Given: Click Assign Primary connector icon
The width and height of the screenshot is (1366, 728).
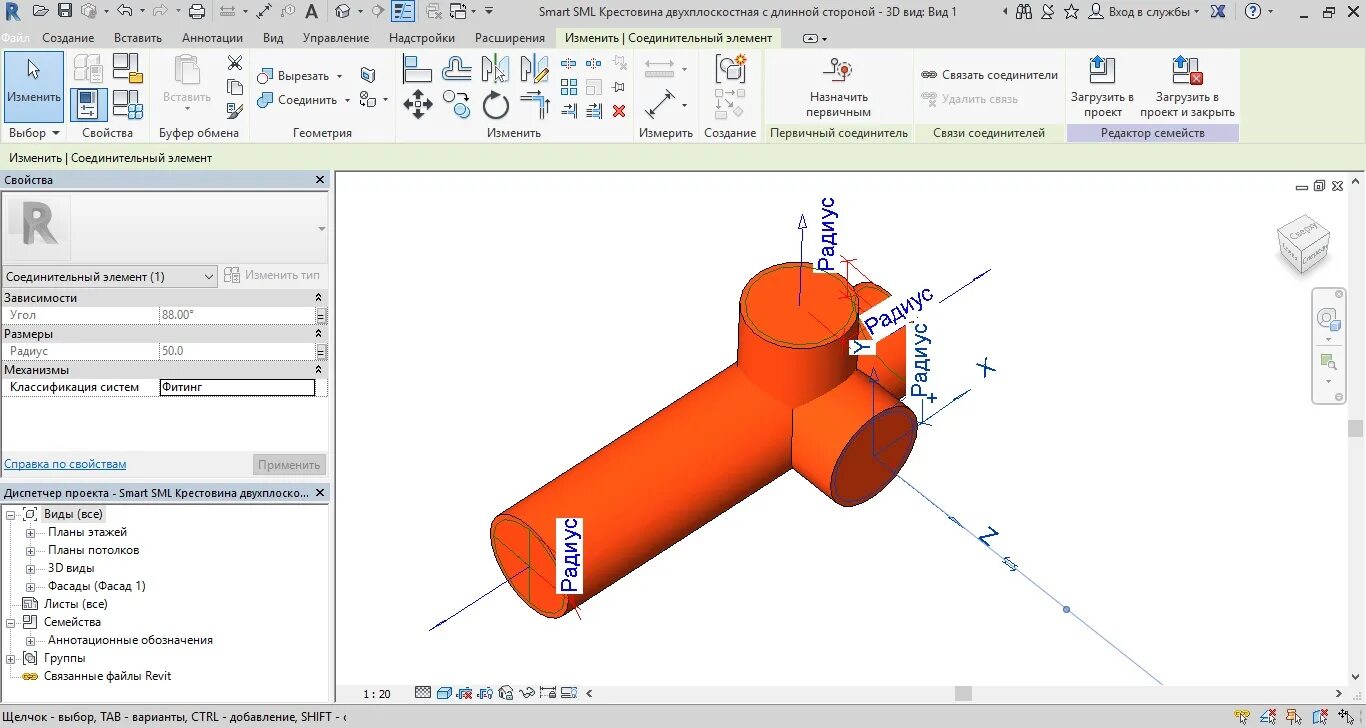Looking at the screenshot, I should tap(839, 87).
